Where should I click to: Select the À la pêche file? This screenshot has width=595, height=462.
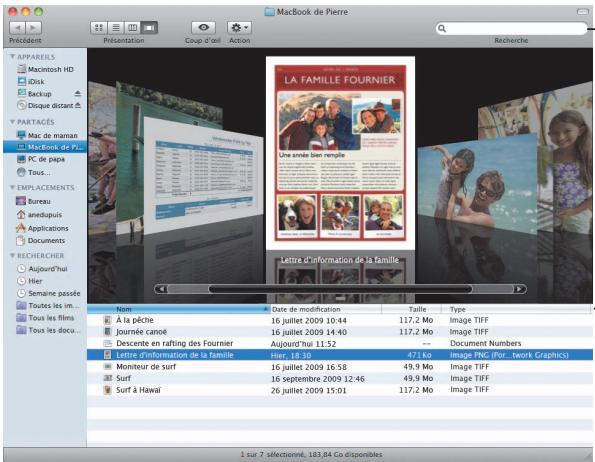pyautogui.click(x=340, y=320)
